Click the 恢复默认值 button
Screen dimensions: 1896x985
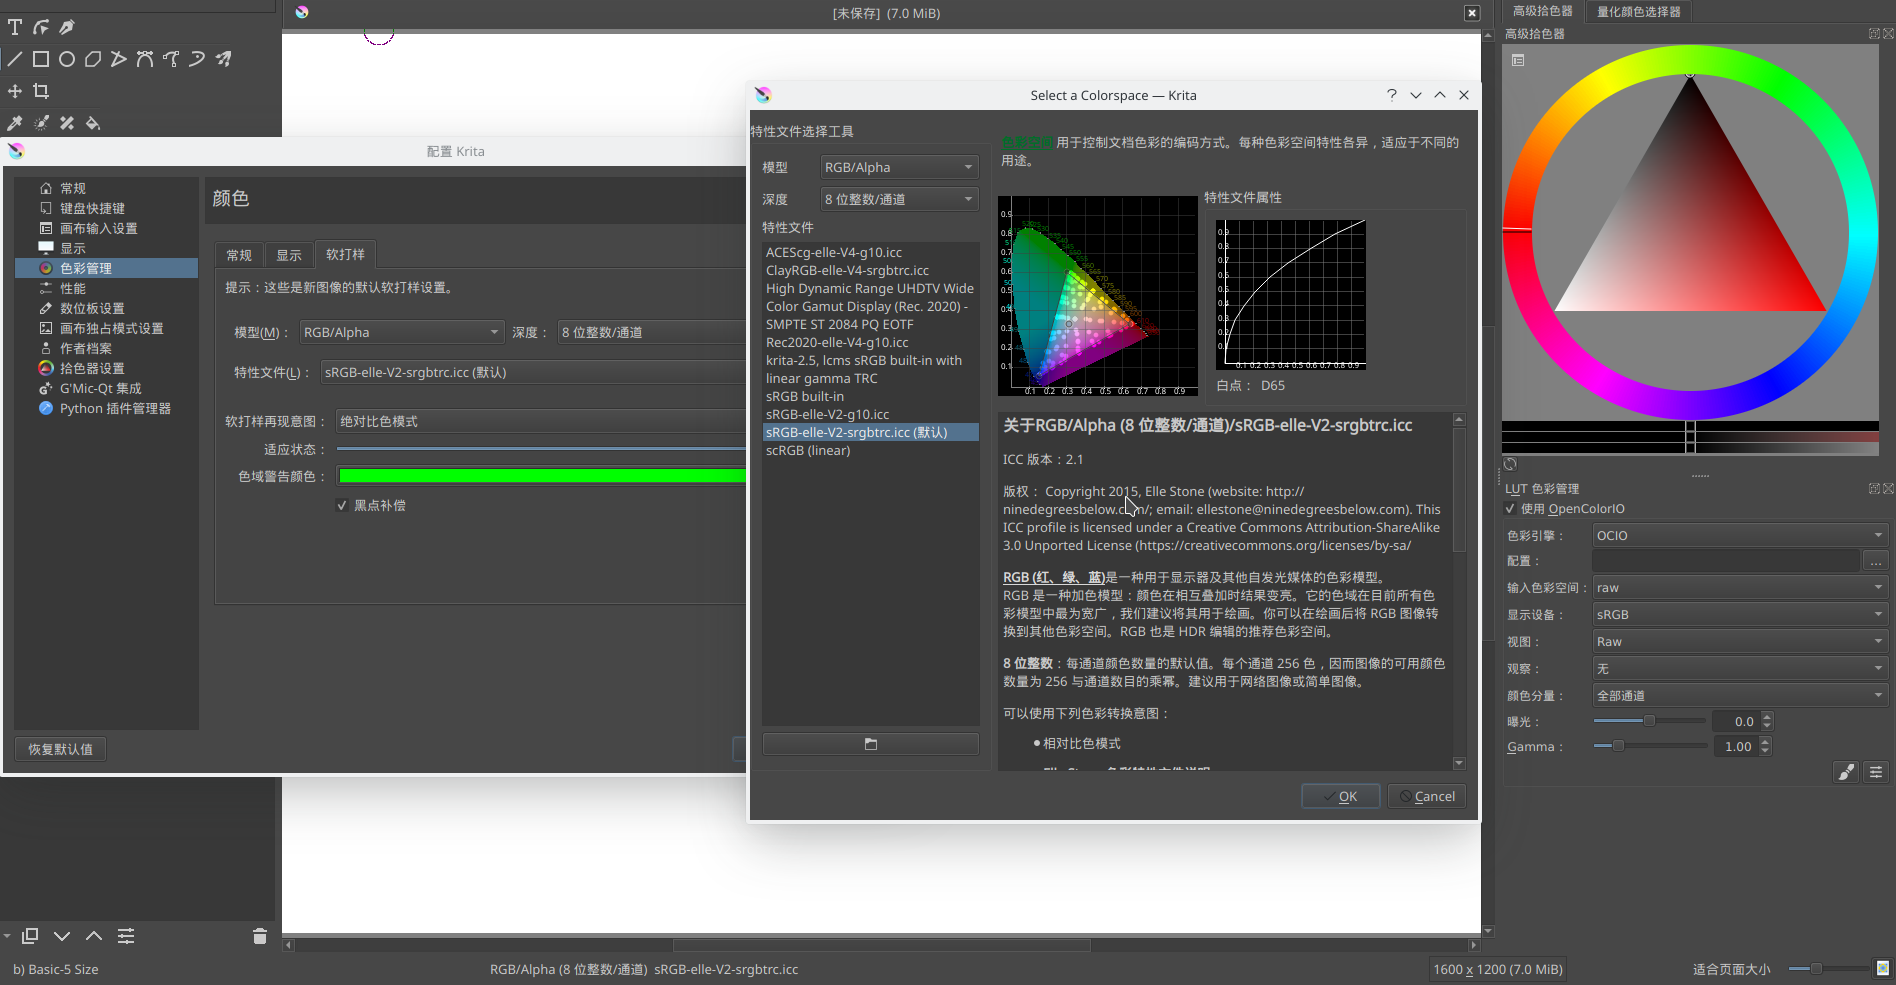[x=60, y=748]
